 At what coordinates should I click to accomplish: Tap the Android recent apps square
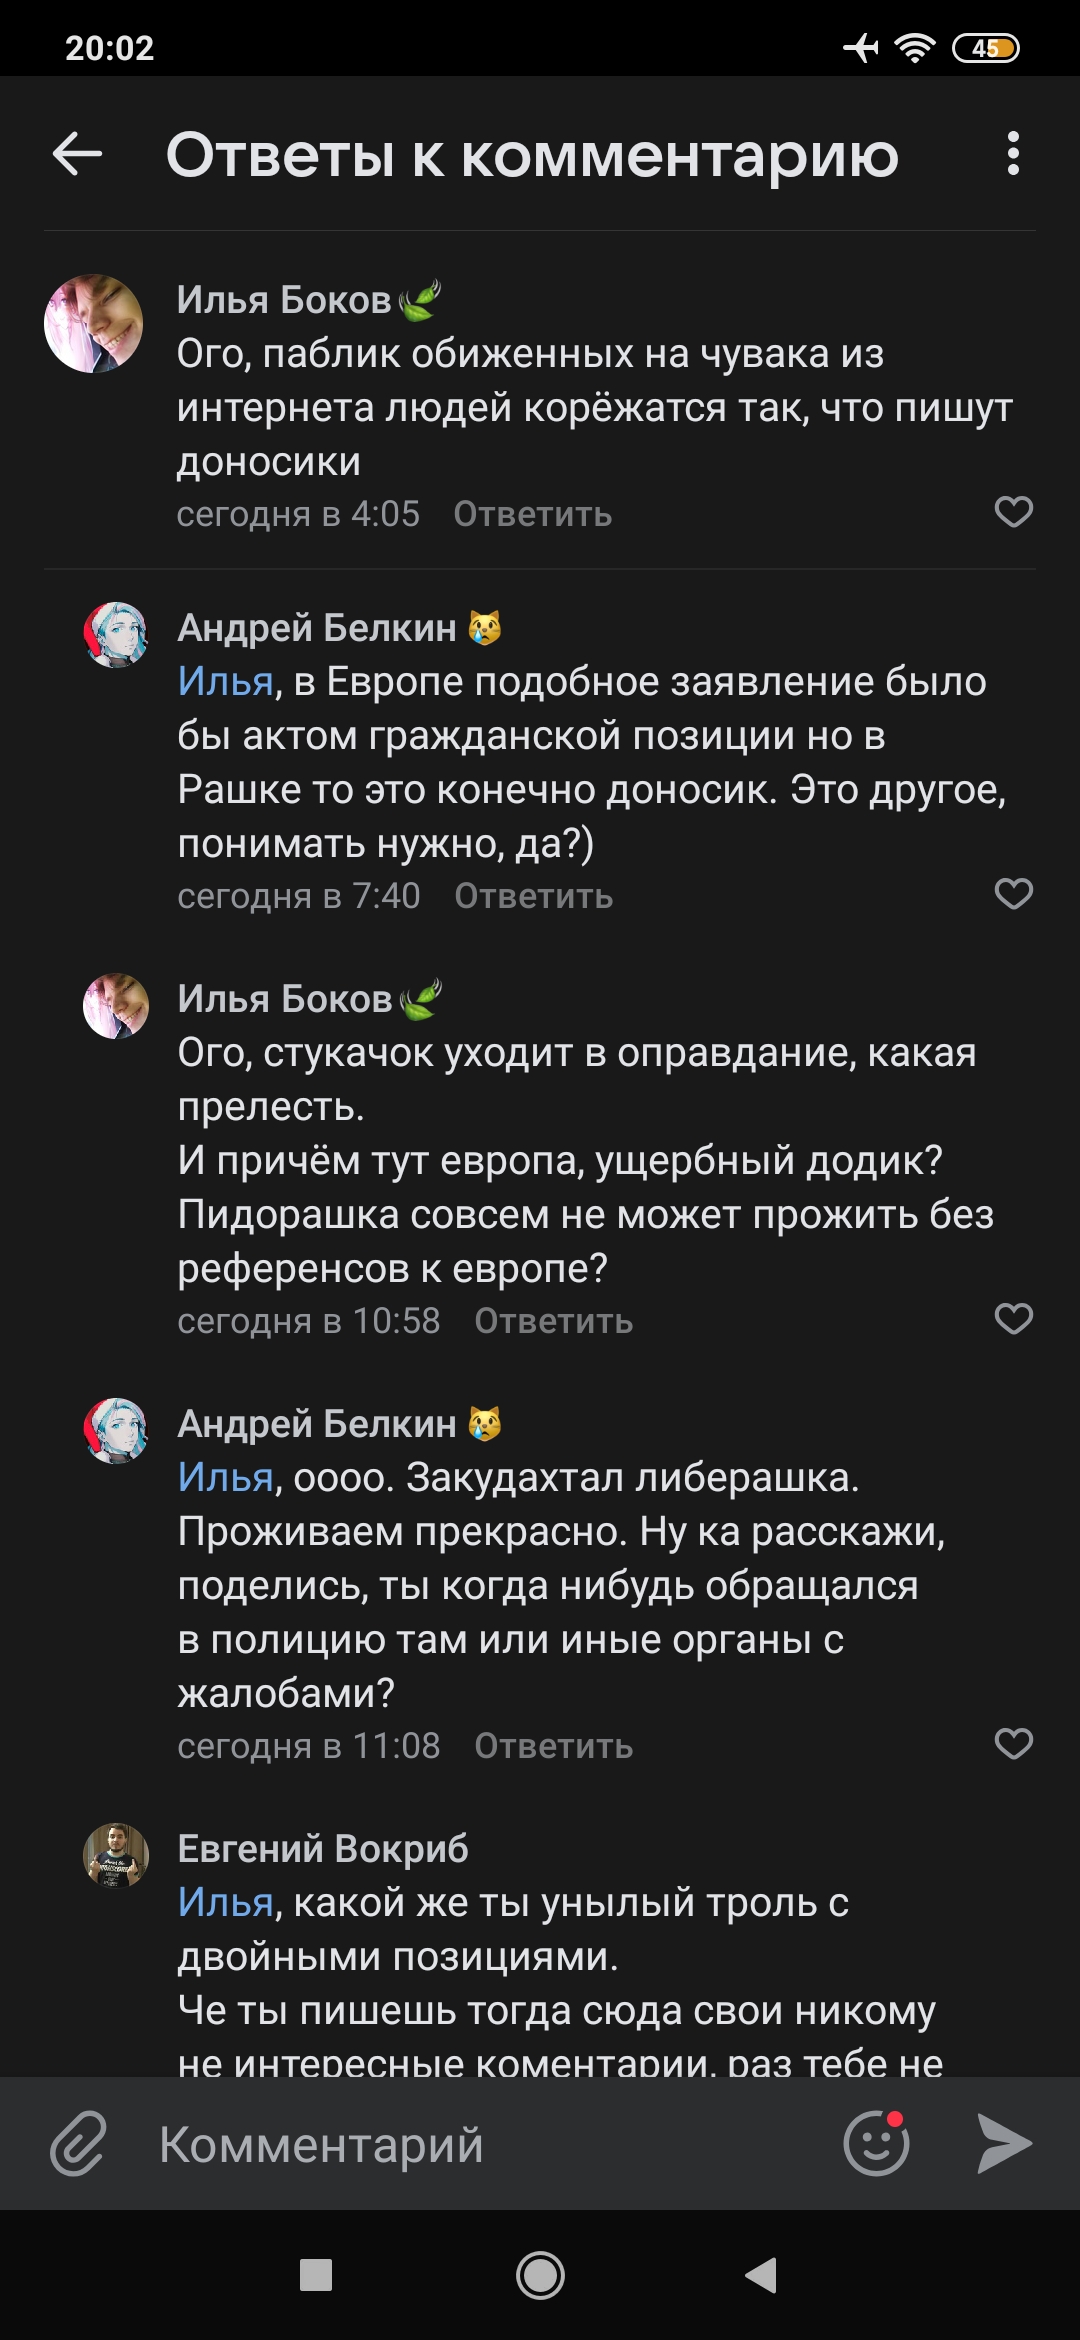316,2275
